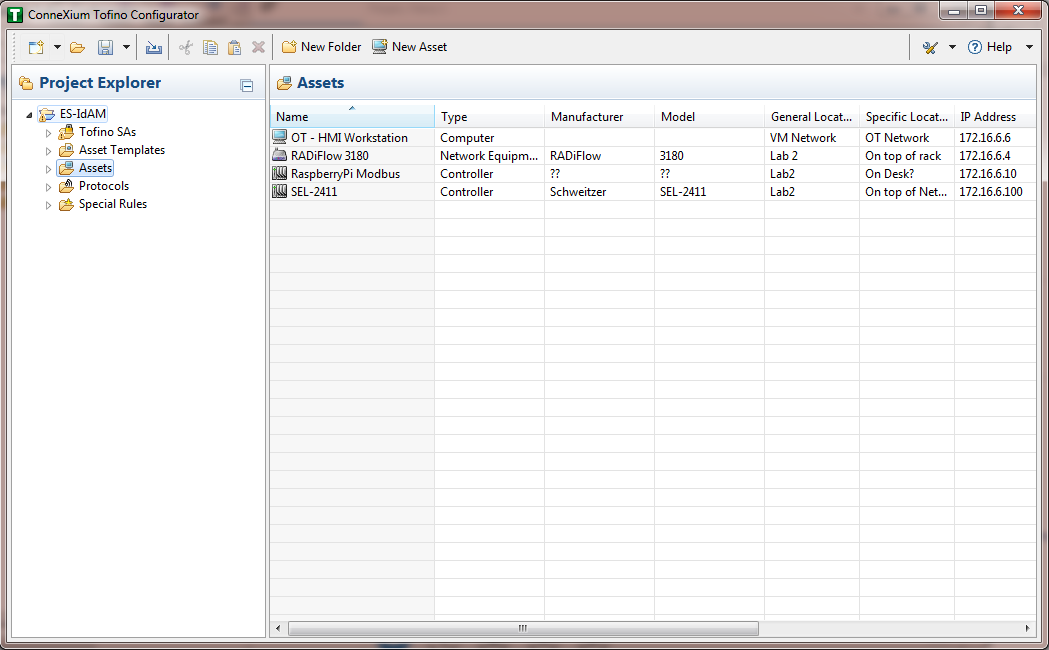This screenshot has width=1049, height=650.
Task: Select the RaspberryPi Modbus asset row
Action: click(x=653, y=174)
